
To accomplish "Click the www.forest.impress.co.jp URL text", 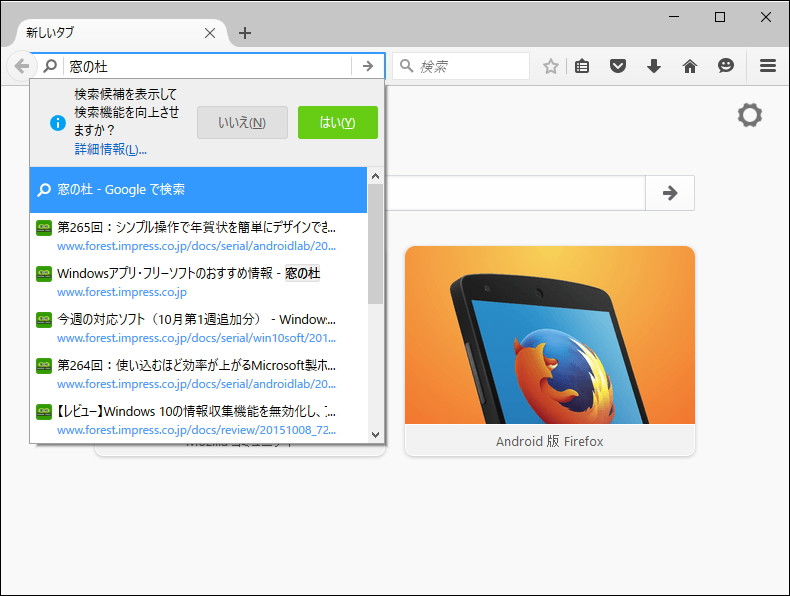I will (x=122, y=292).
